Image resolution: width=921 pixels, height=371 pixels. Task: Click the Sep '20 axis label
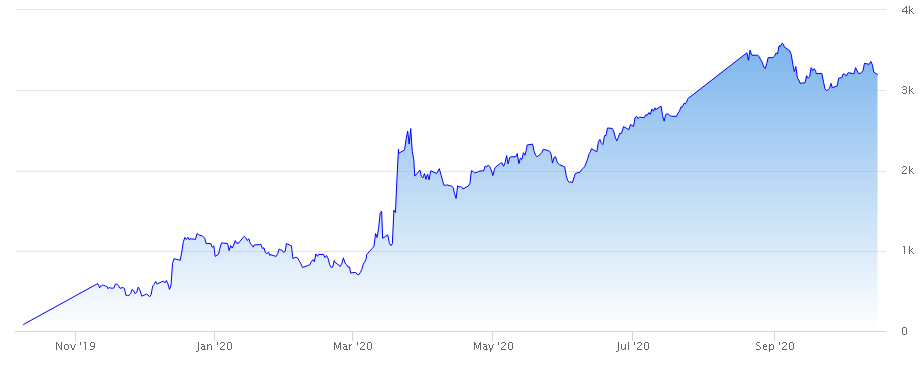774,346
